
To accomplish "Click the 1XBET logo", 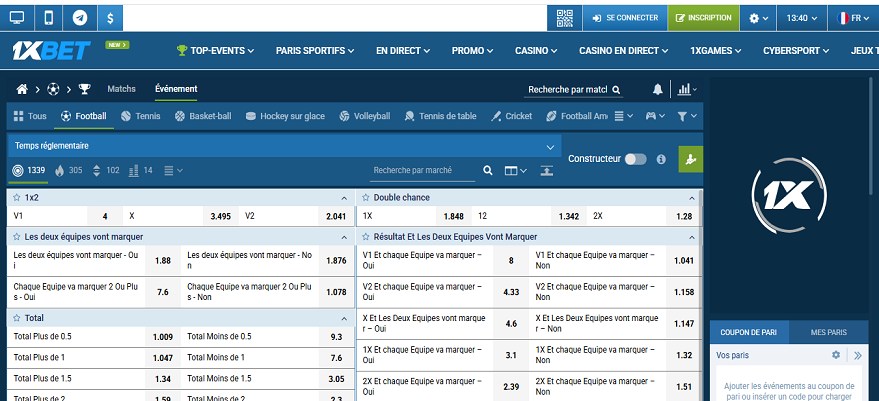I will coord(52,50).
